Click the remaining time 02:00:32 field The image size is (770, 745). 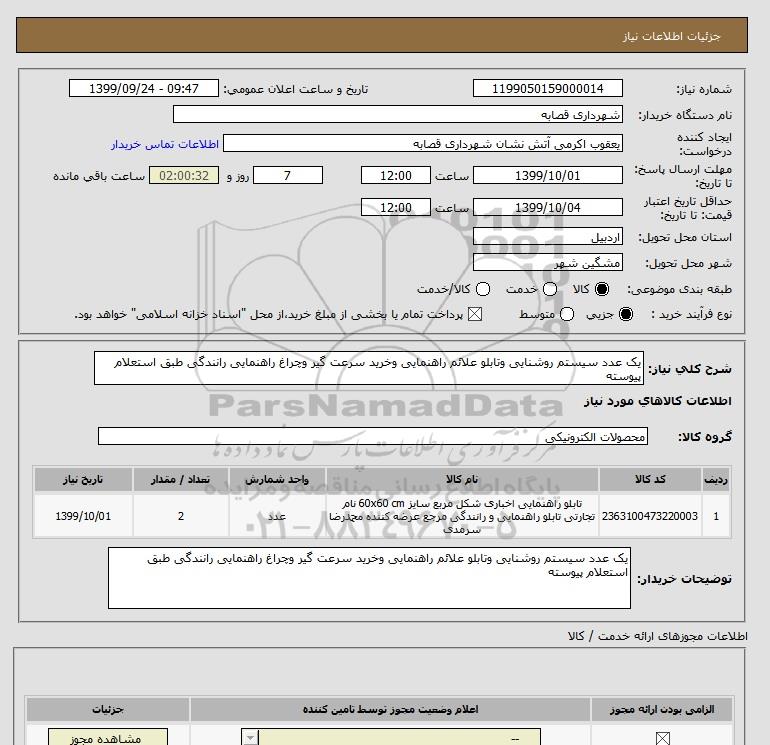(184, 175)
